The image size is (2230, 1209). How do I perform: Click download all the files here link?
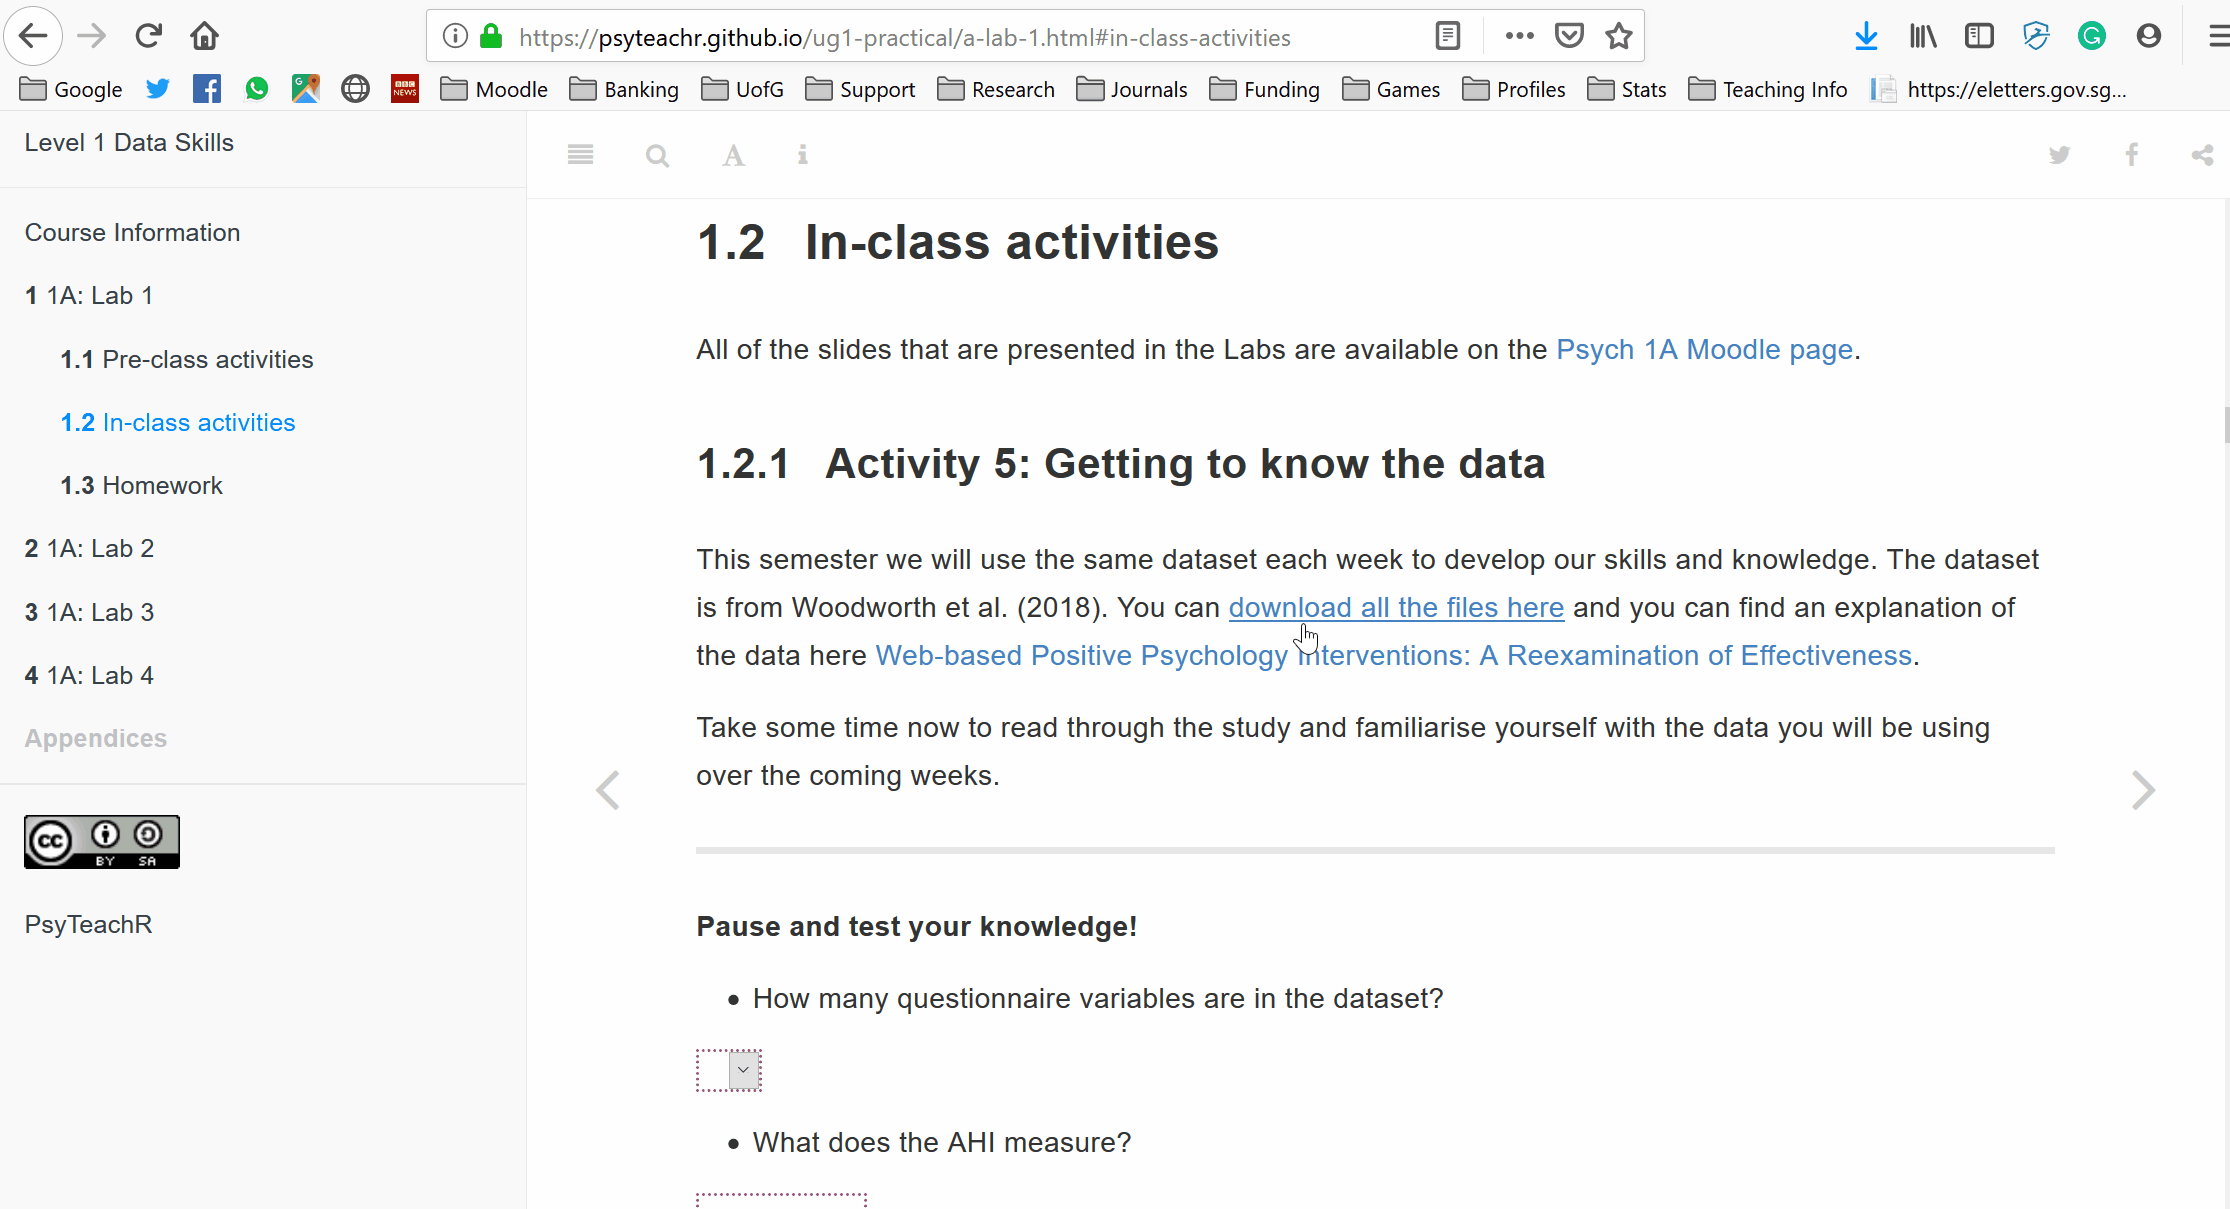pyautogui.click(x=1396, y=607)
